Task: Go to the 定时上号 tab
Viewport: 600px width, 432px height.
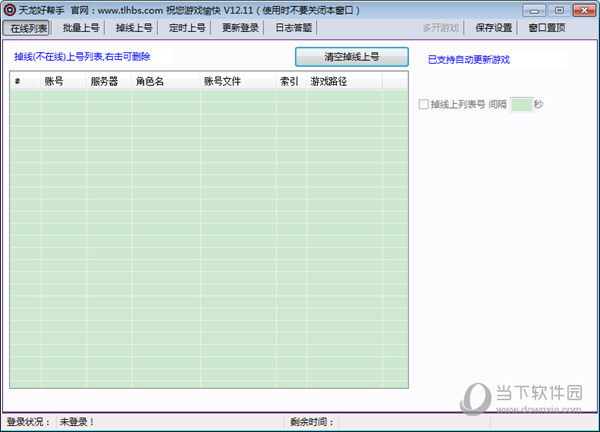Action: tap(187, 28)
